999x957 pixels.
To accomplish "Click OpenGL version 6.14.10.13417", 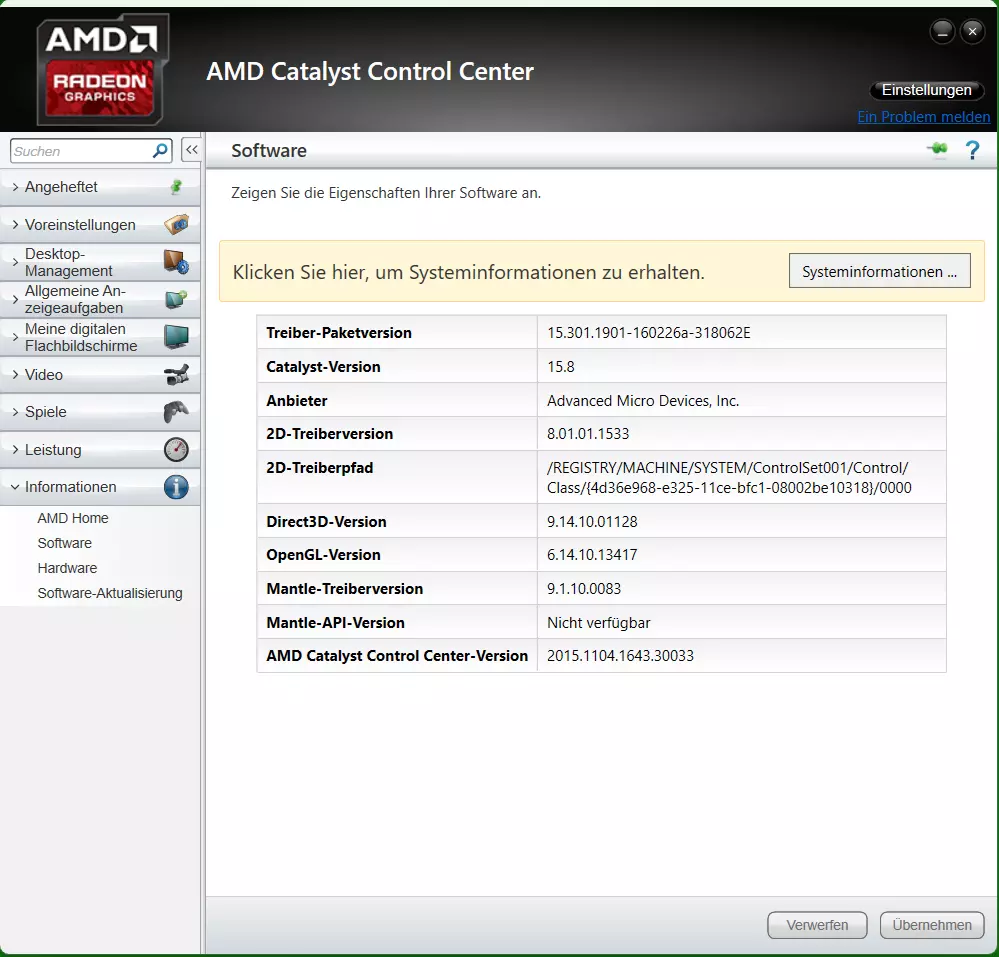I will [x=592, y=555].
